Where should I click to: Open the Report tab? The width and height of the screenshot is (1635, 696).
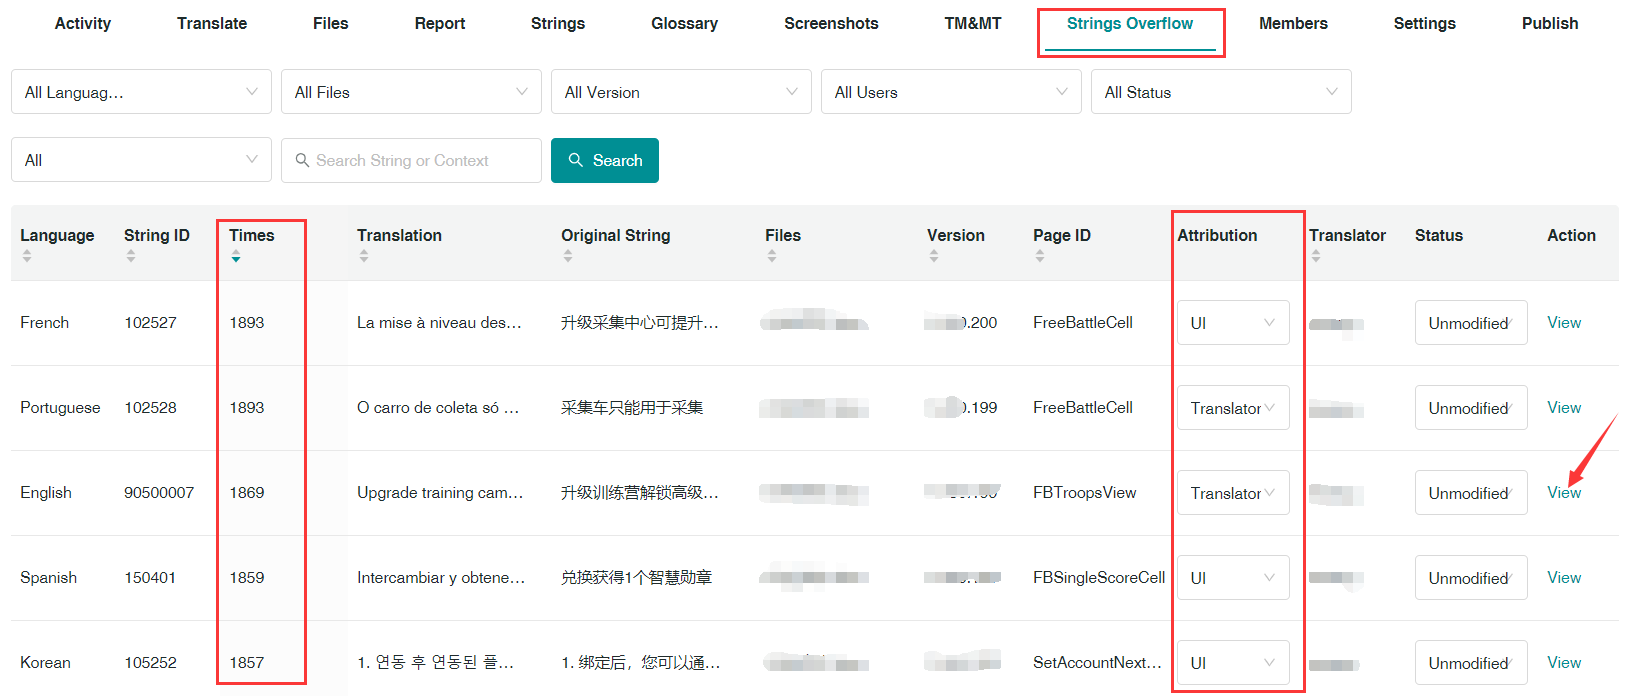click(440, 23)
